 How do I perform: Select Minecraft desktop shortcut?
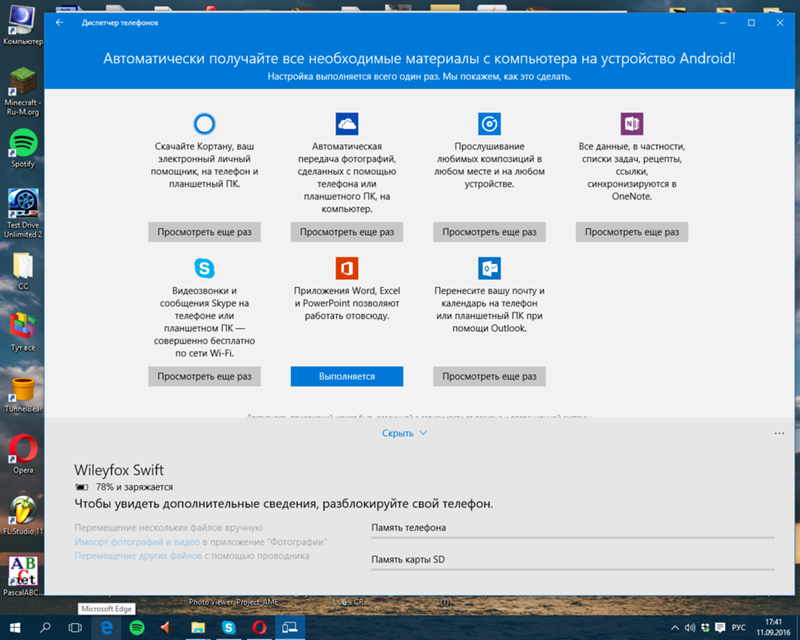(x=23, y=92)
